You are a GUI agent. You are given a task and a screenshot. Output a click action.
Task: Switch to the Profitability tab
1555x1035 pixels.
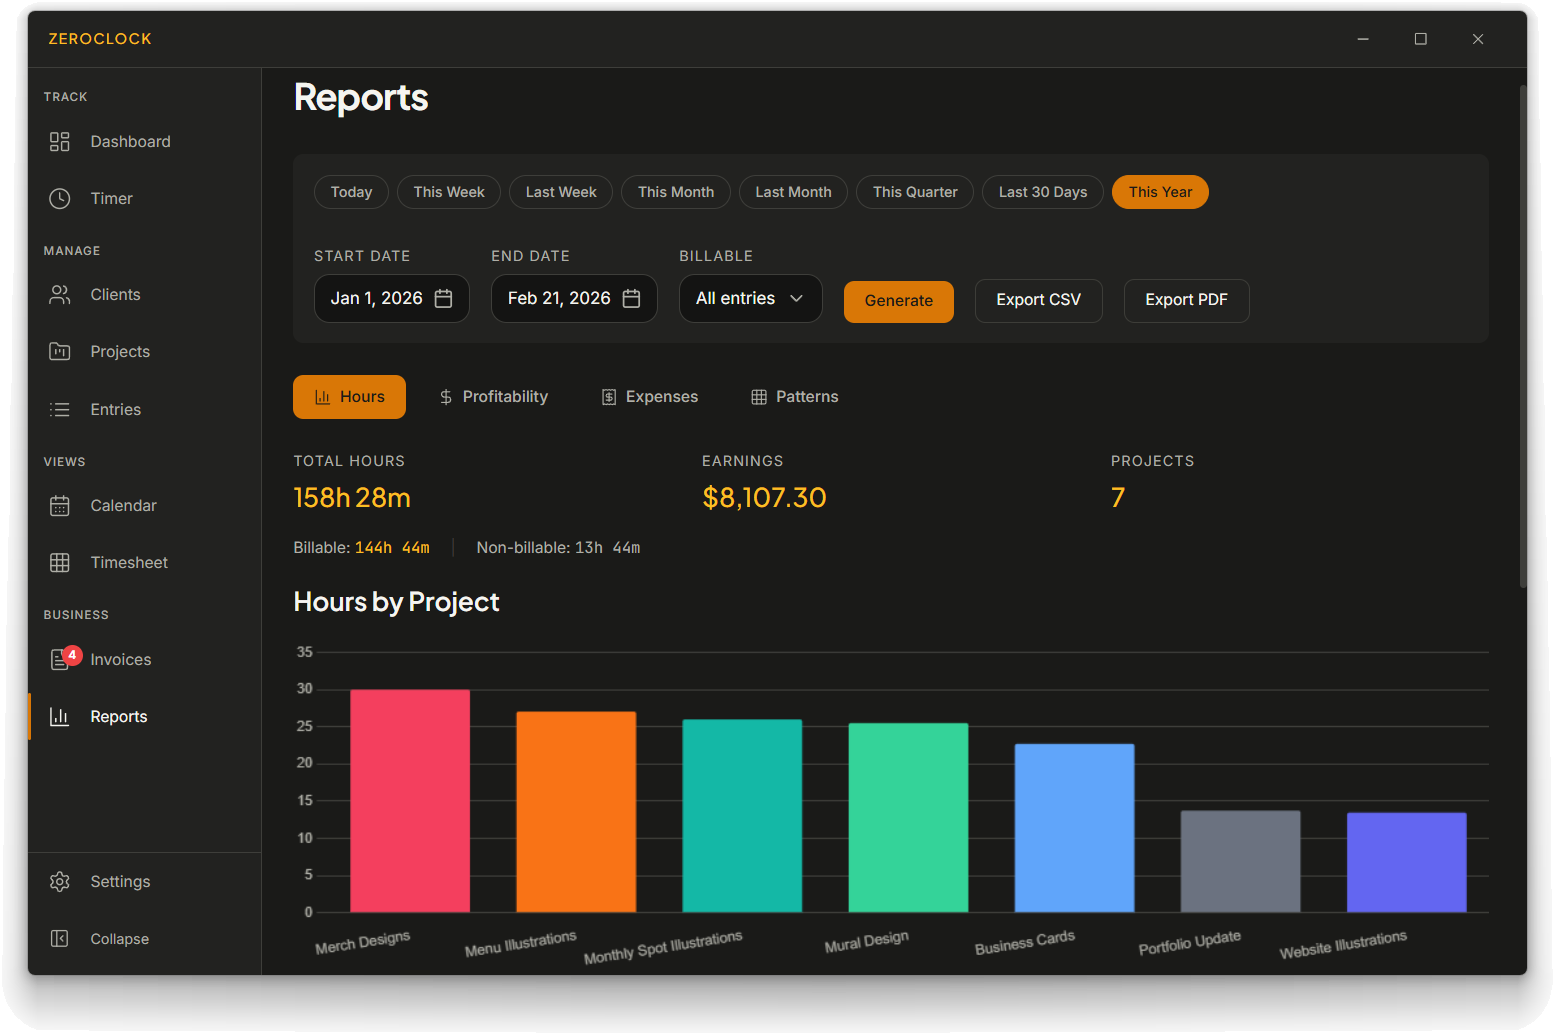(494, 397)
